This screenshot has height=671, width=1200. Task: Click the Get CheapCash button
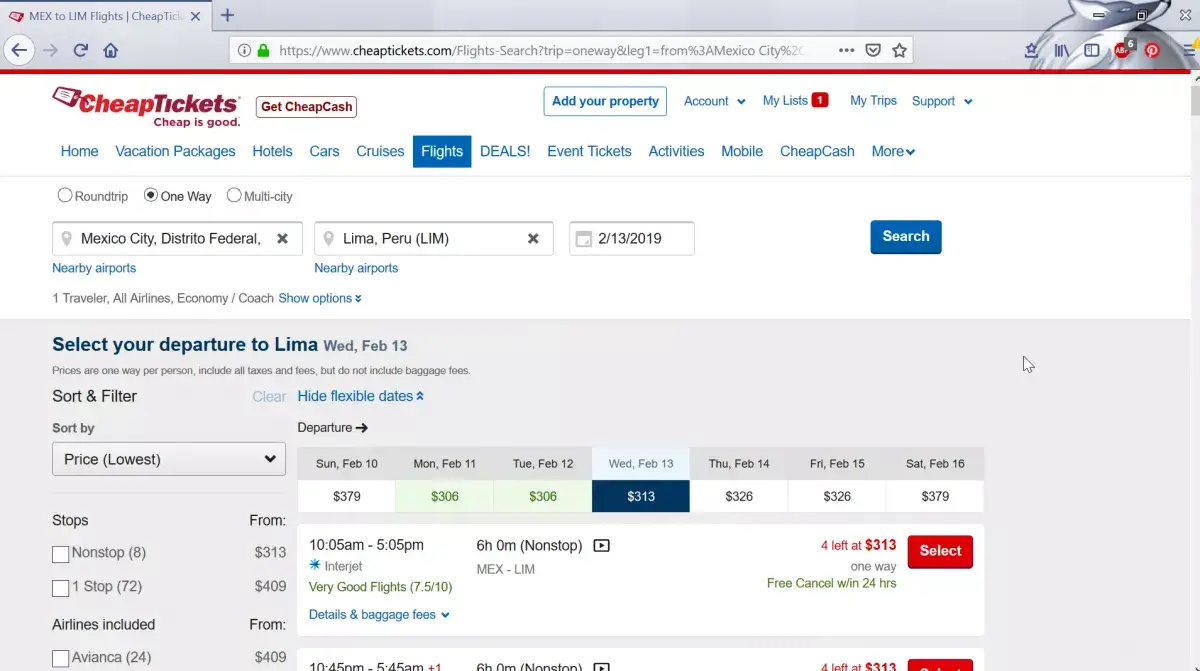[x=306, y=107]
